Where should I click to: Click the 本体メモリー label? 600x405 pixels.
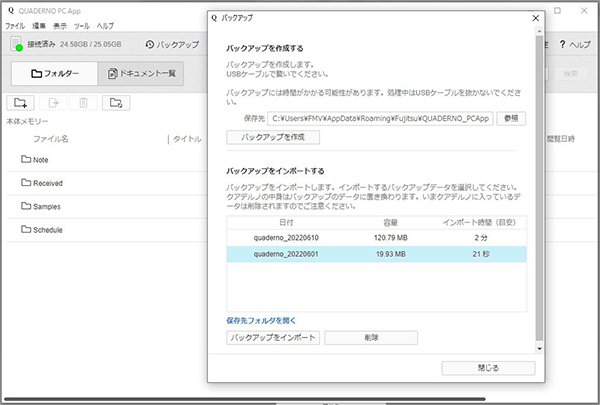point(27,121)
